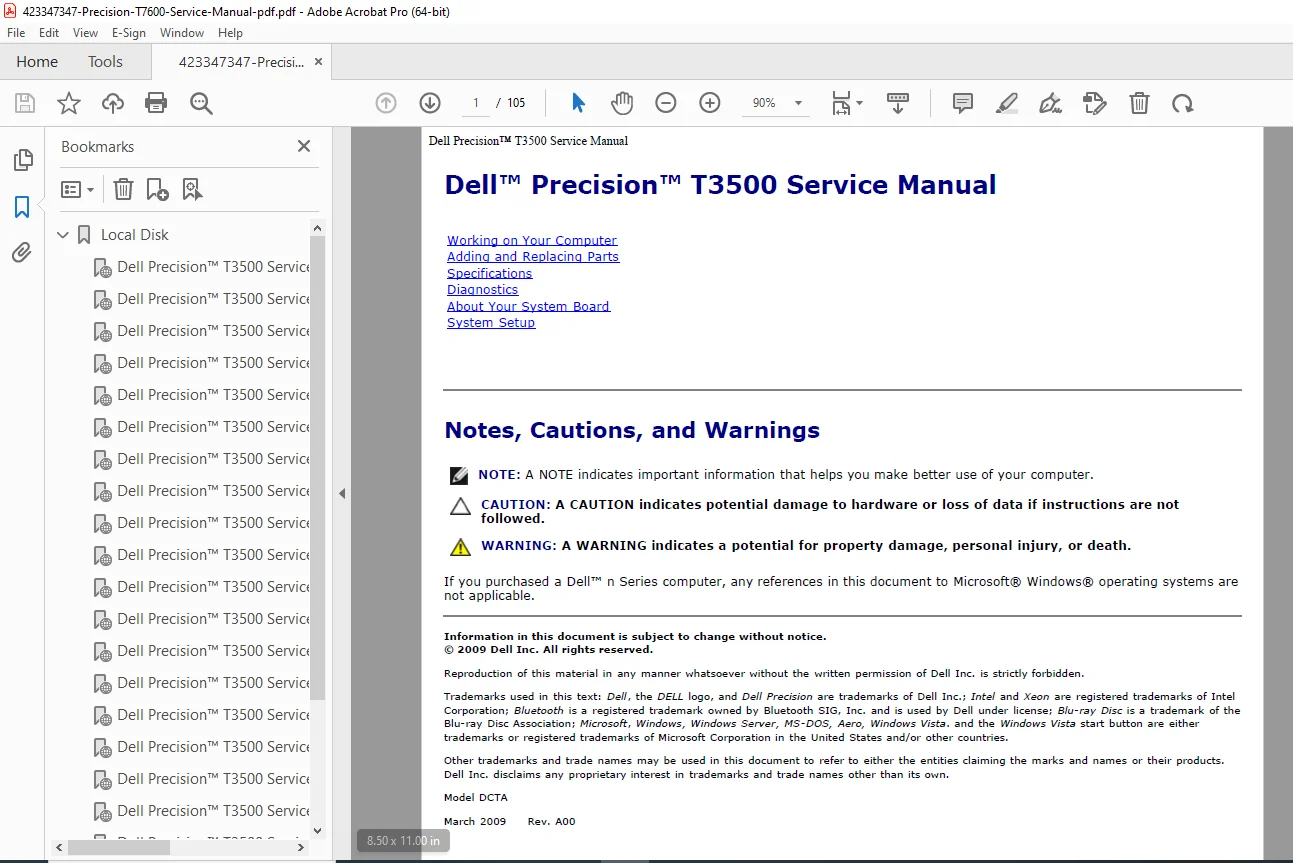1293x863 pixels.
Task: Click the Print file icon
Action: (156, 103)
